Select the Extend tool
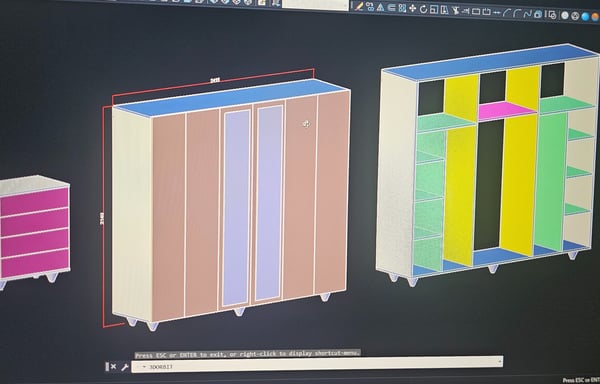 click(x=465, y=11)
